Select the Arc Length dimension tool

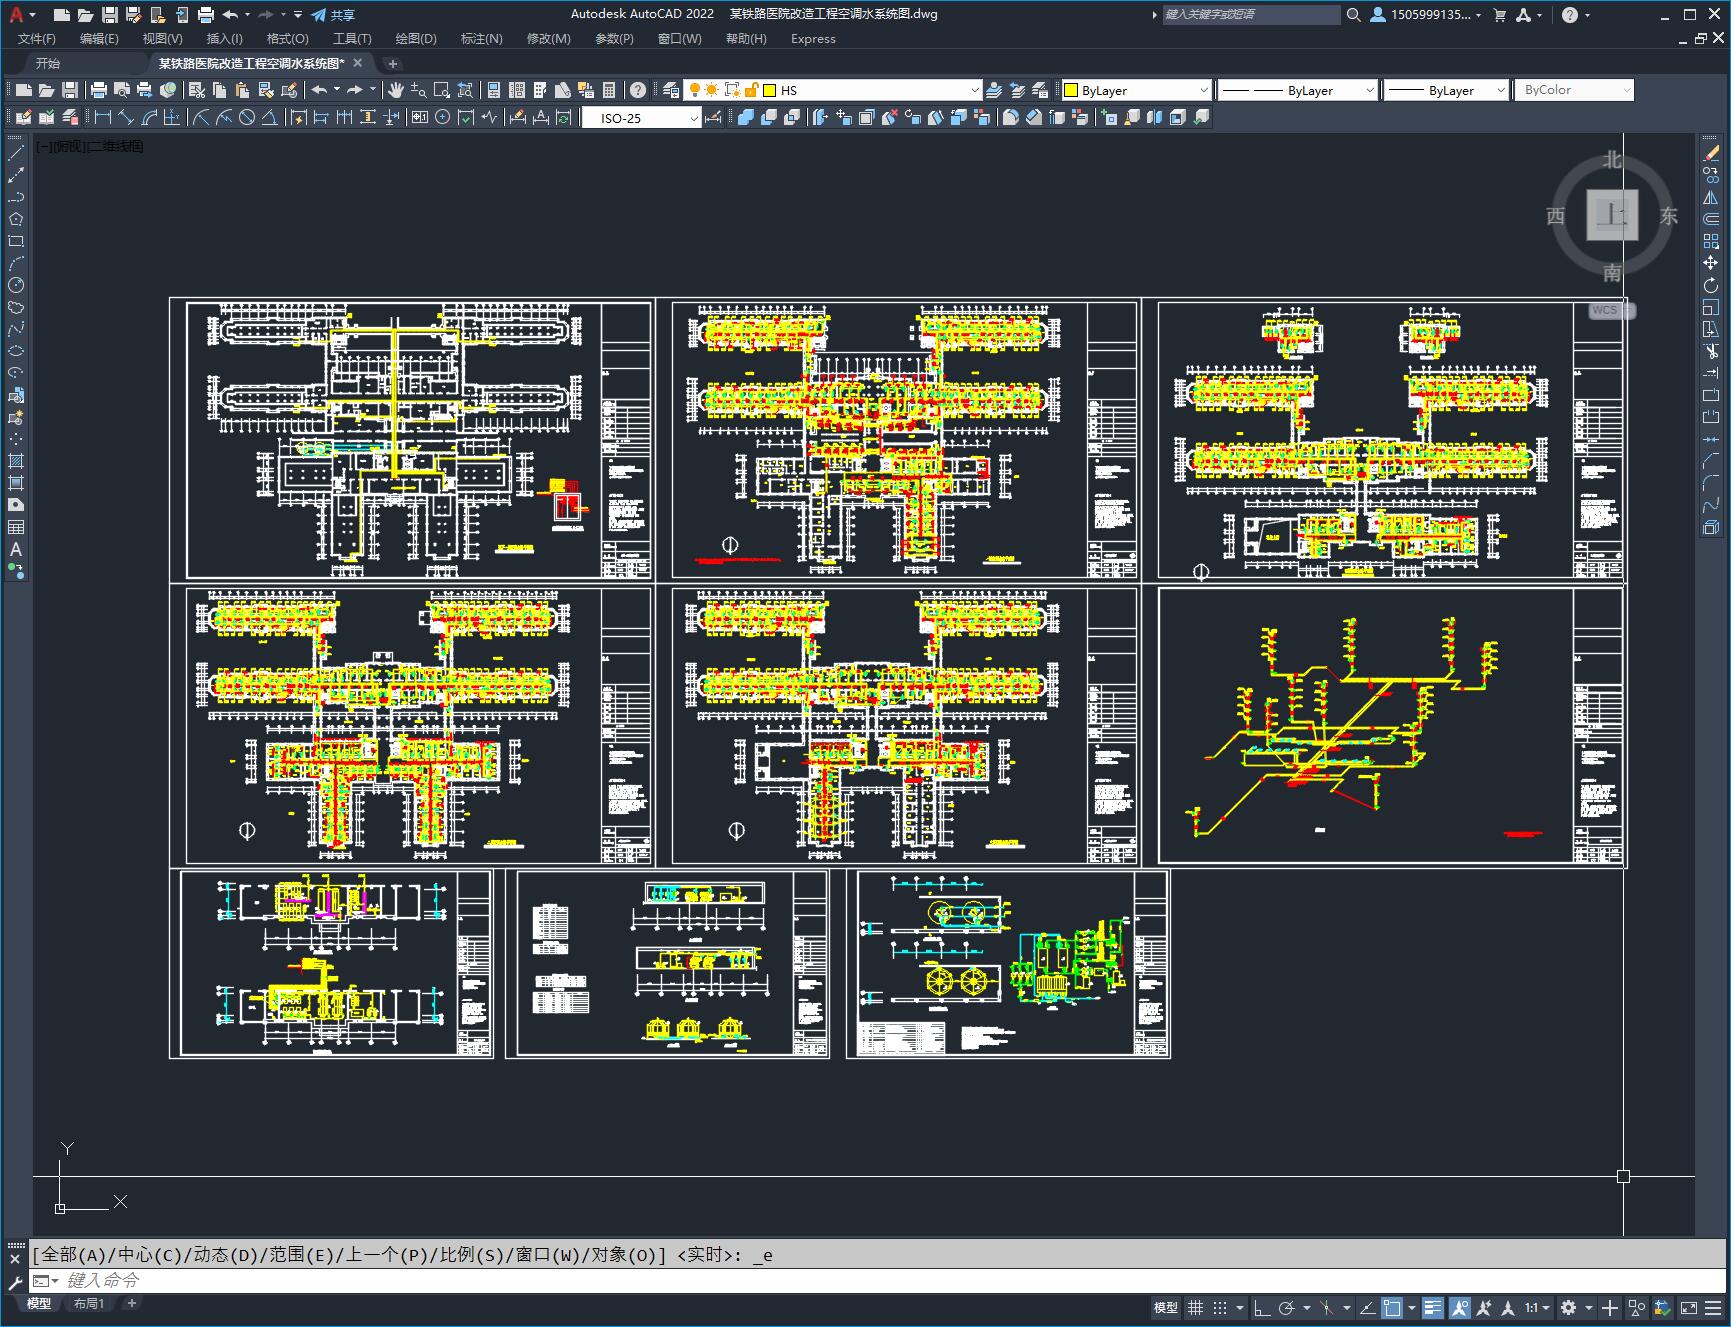149,118
